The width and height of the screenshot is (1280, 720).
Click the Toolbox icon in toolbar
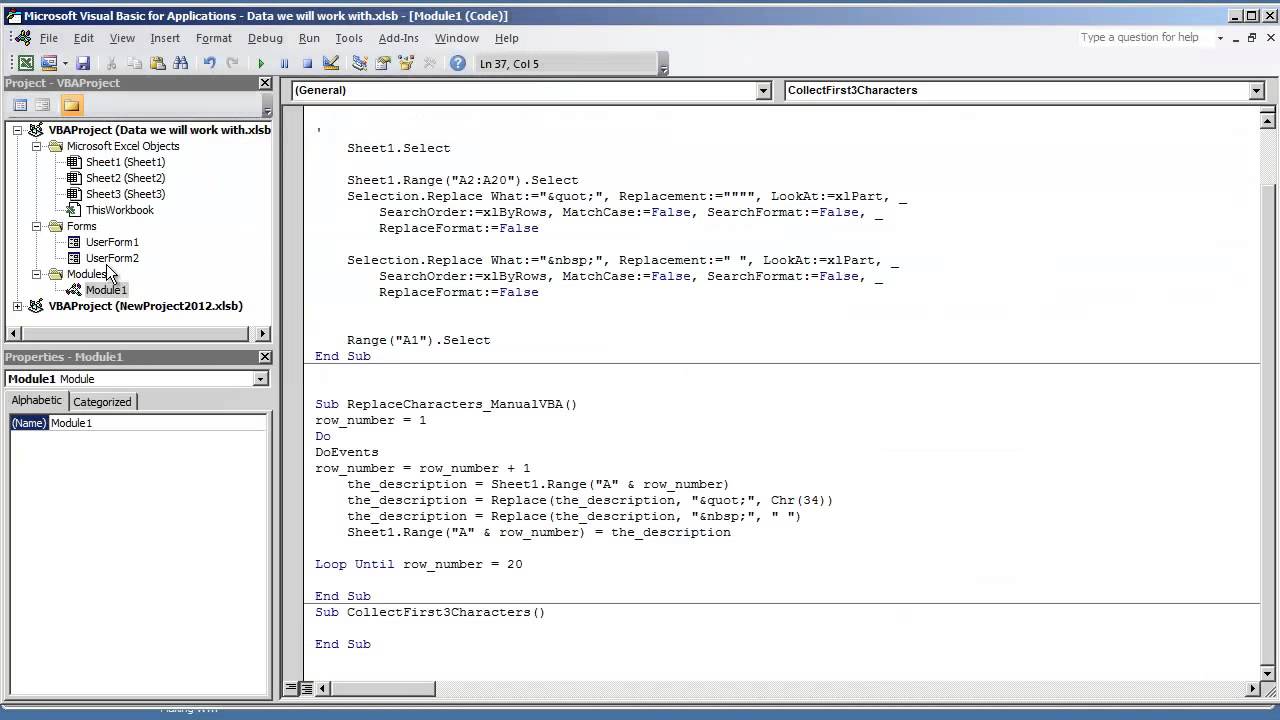430,63
